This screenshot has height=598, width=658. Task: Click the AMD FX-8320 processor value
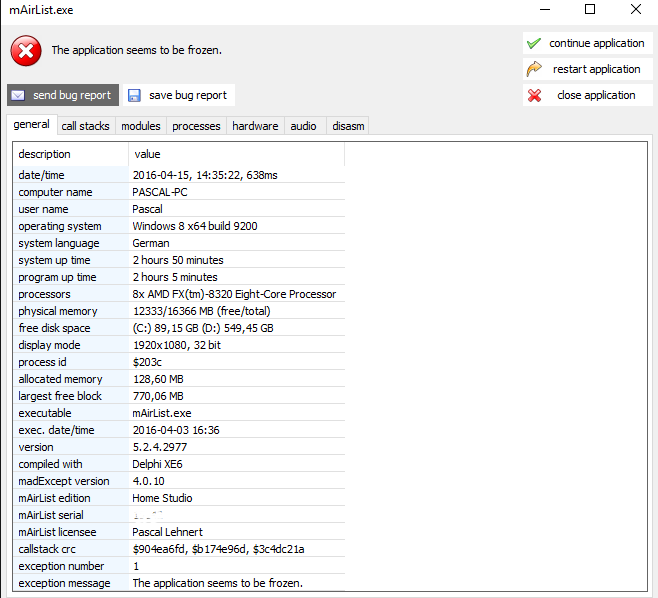[x=234, y=294]
